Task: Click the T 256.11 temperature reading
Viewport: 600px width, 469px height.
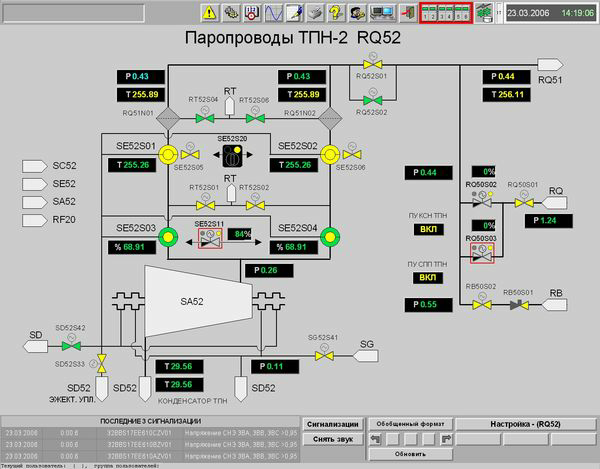Action: [506, 95]
